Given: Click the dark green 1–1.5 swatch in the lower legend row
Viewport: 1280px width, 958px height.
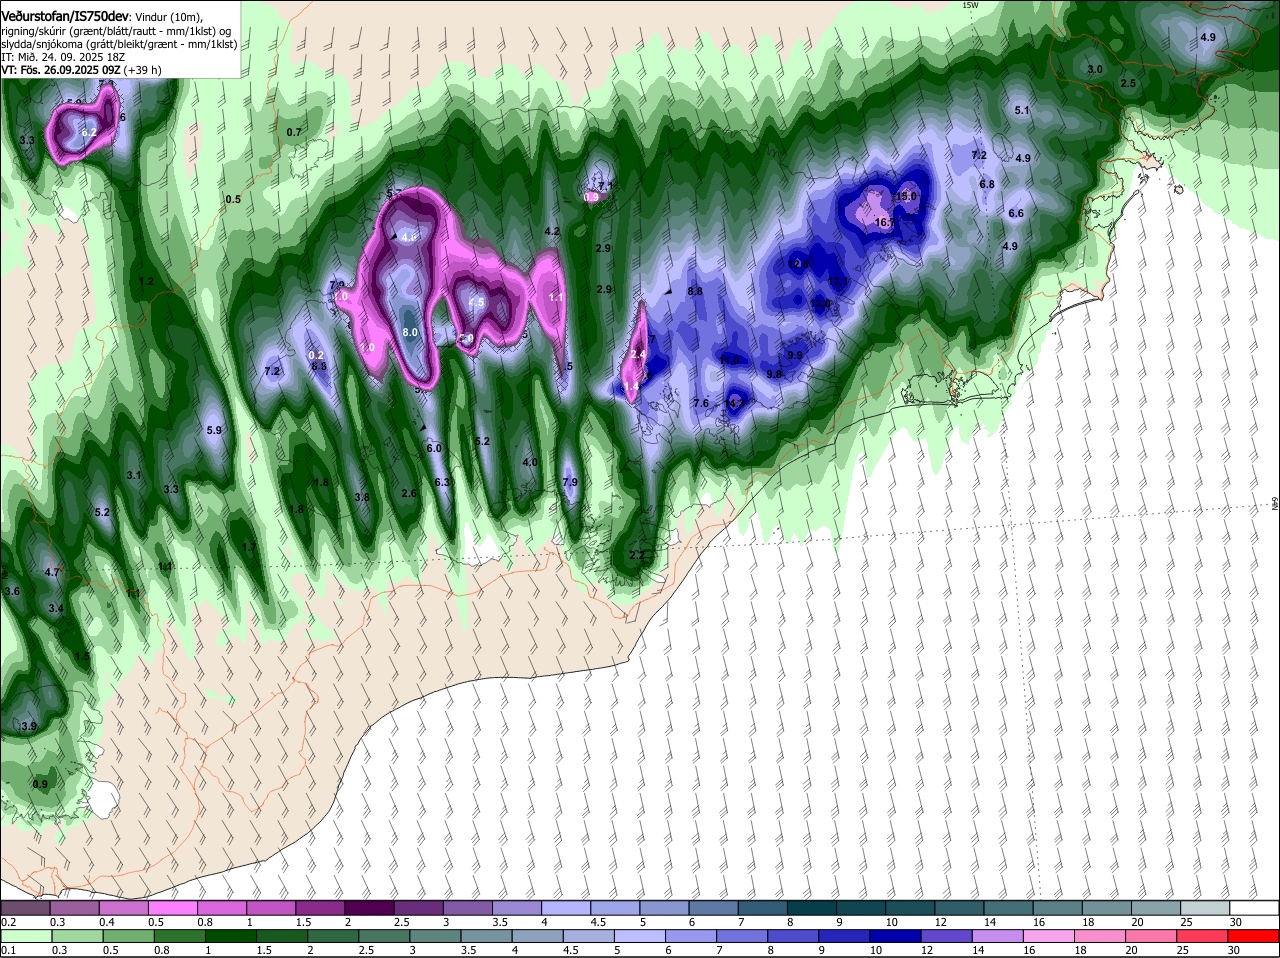Looking at the screenshot, I should tap(230, 936).
